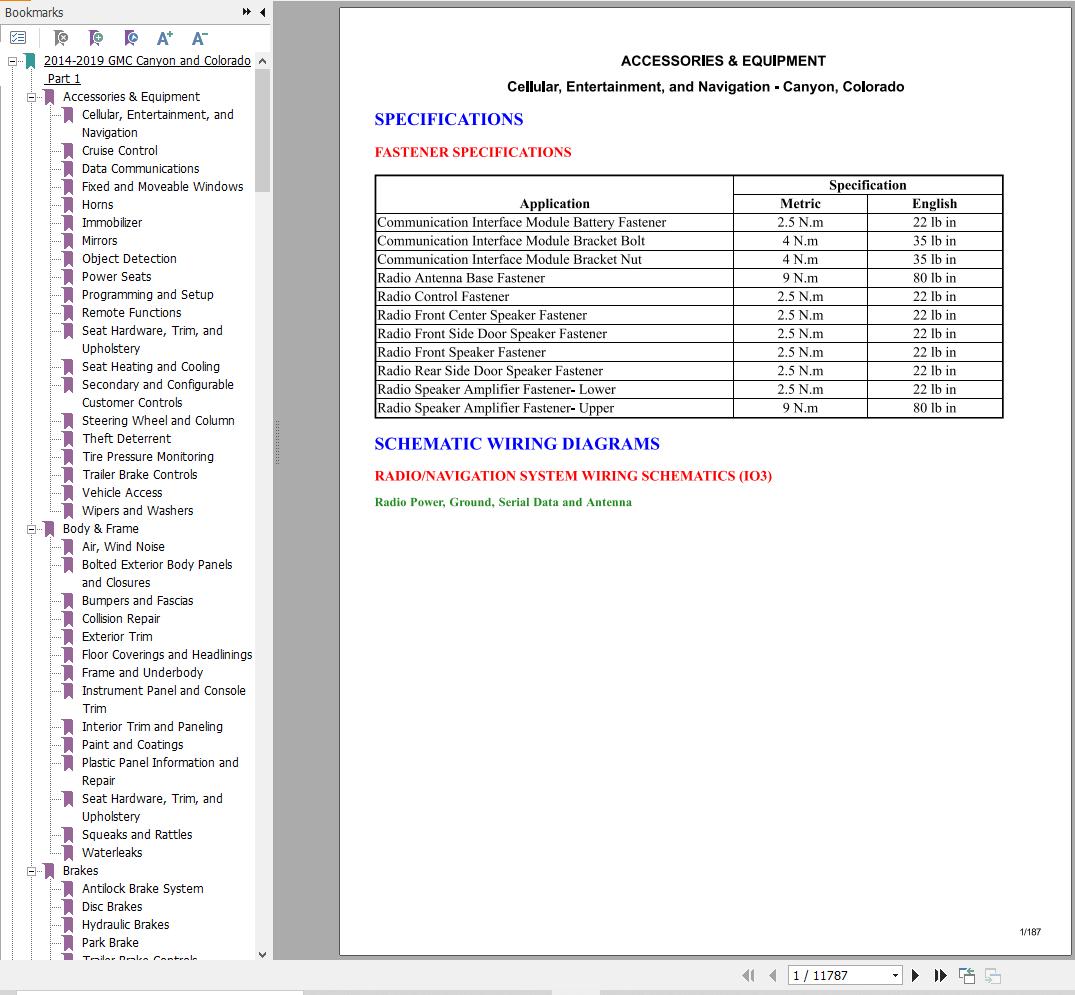Go to the previous page

pyautogui.click(x=773, y=975)
